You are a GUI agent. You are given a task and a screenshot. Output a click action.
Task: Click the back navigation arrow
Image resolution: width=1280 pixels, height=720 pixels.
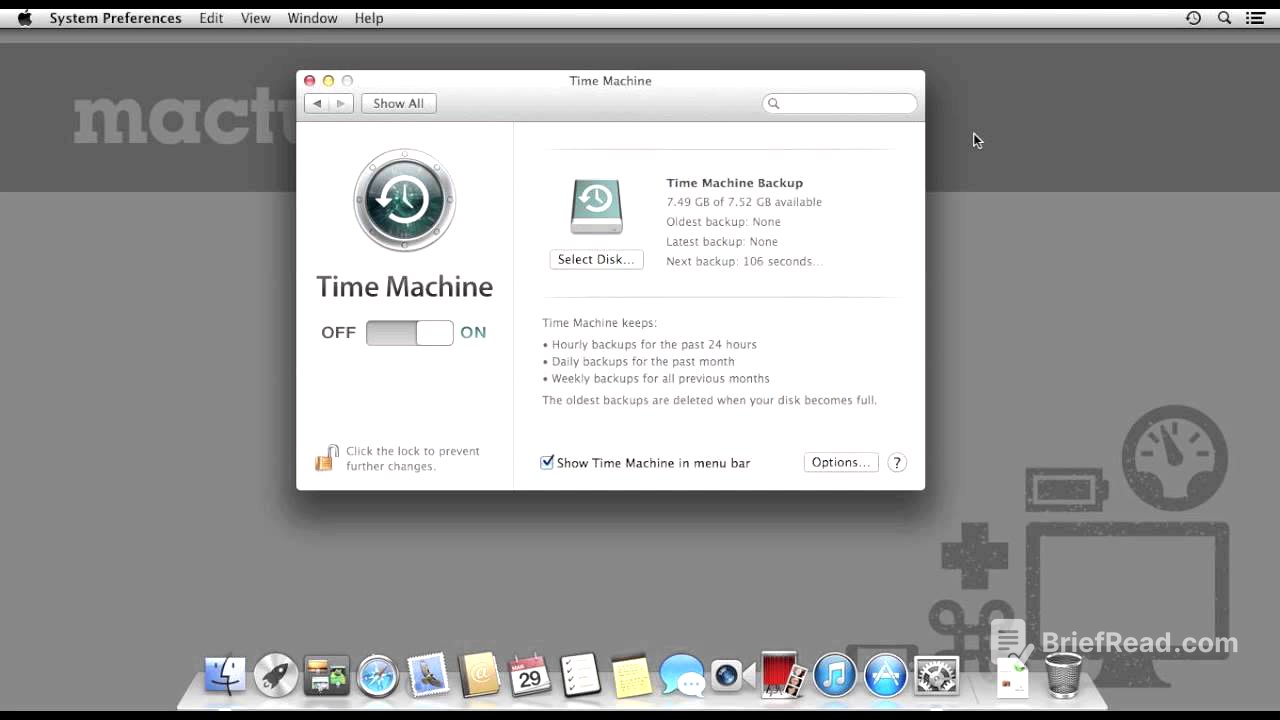pos(317,103)
